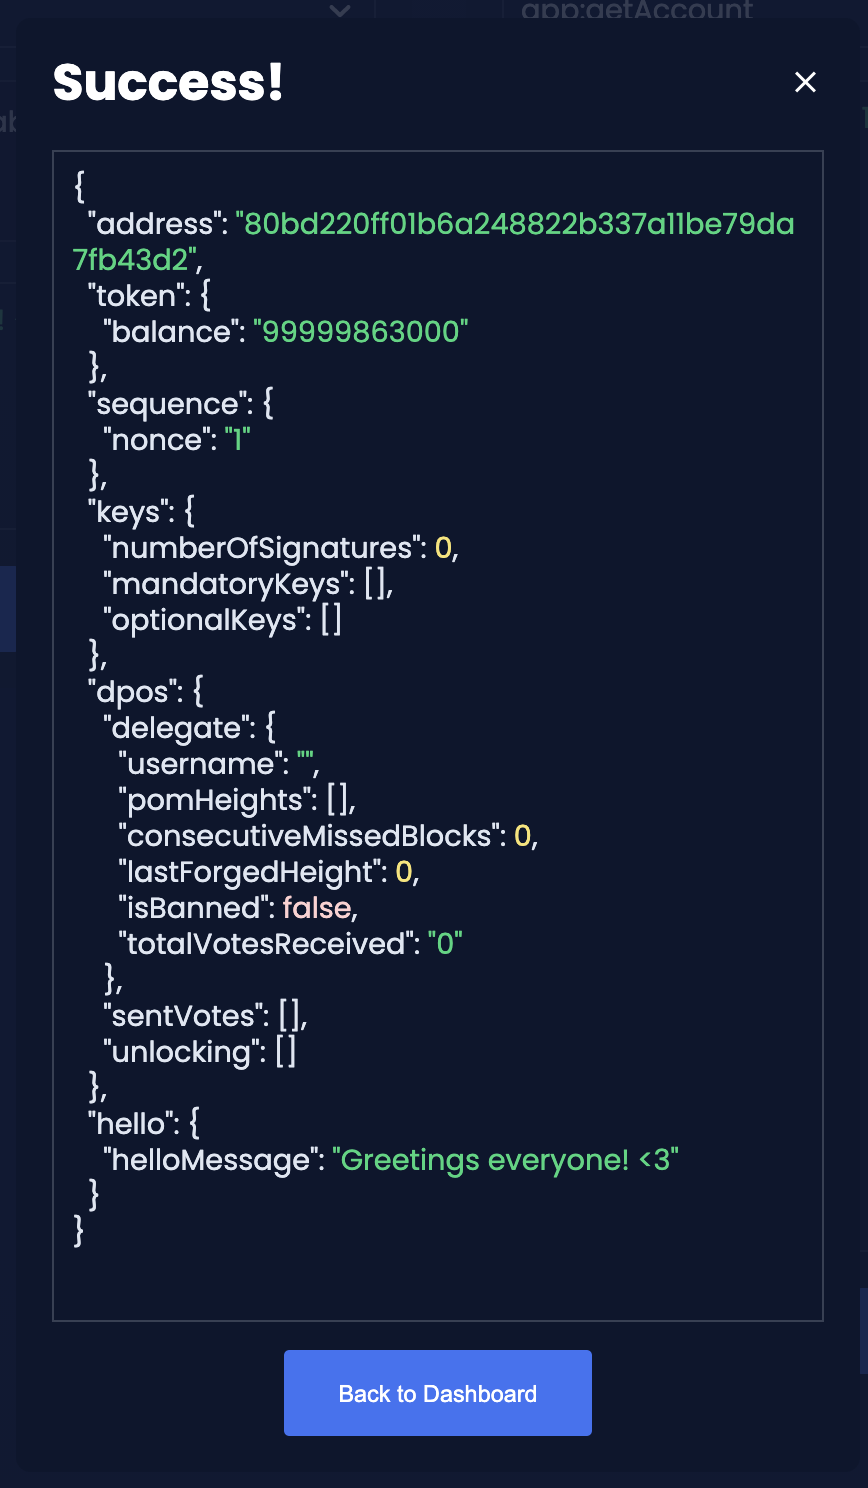Click the lastForgedHeight key
Image resolution: width=868 pixels, height=1488 pixels.
pyautogui.click(x=249, y=872)
